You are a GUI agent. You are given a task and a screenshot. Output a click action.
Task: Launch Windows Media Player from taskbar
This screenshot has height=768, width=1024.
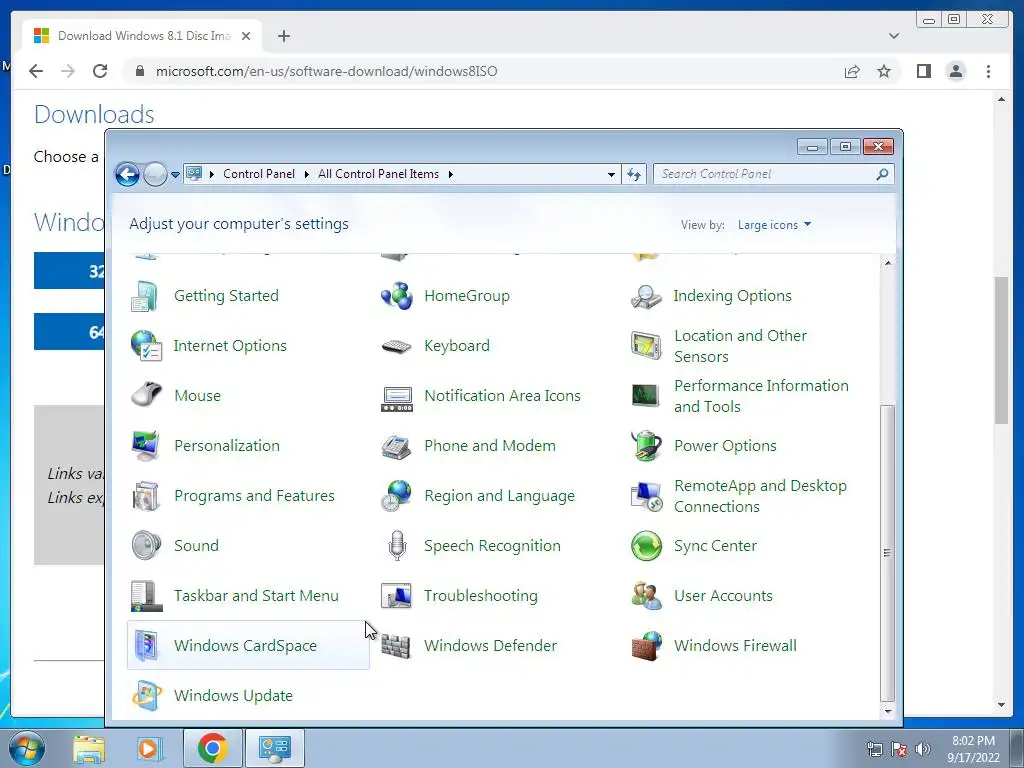tap(150, 748)
